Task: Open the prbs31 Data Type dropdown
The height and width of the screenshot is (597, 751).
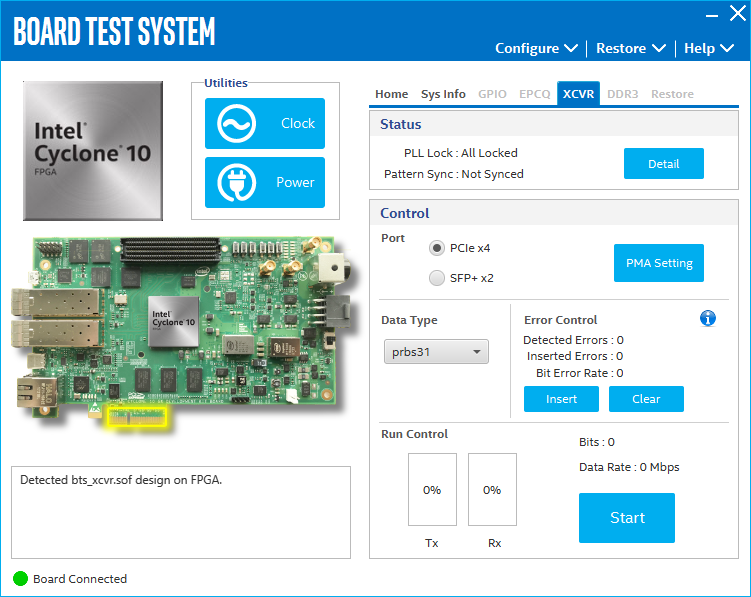Action: click(436, 352)
